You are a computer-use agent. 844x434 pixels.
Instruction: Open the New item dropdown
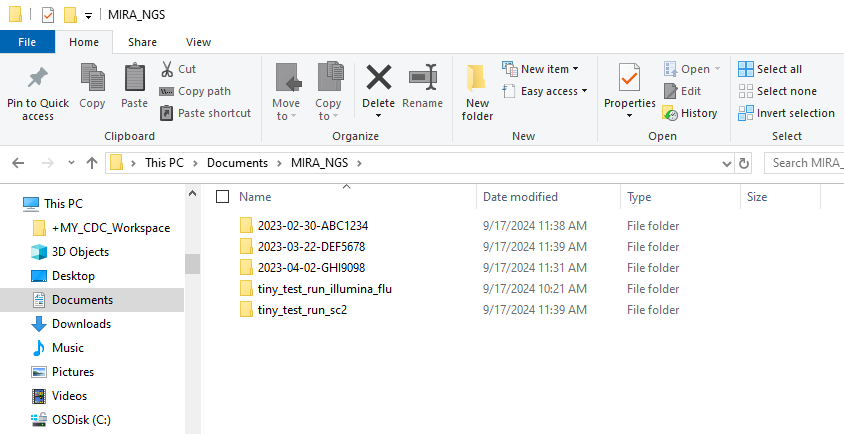click(x=540, y=69)
